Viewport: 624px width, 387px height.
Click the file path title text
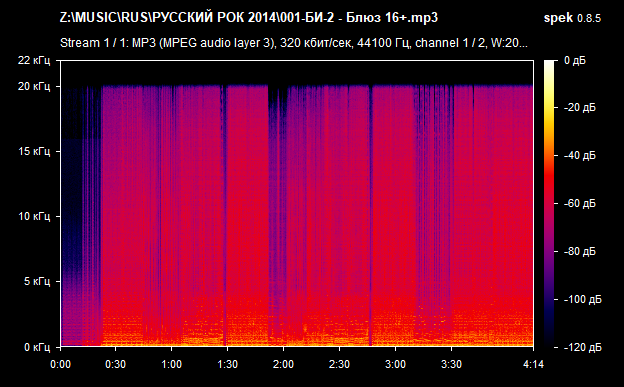pos(249,18)
